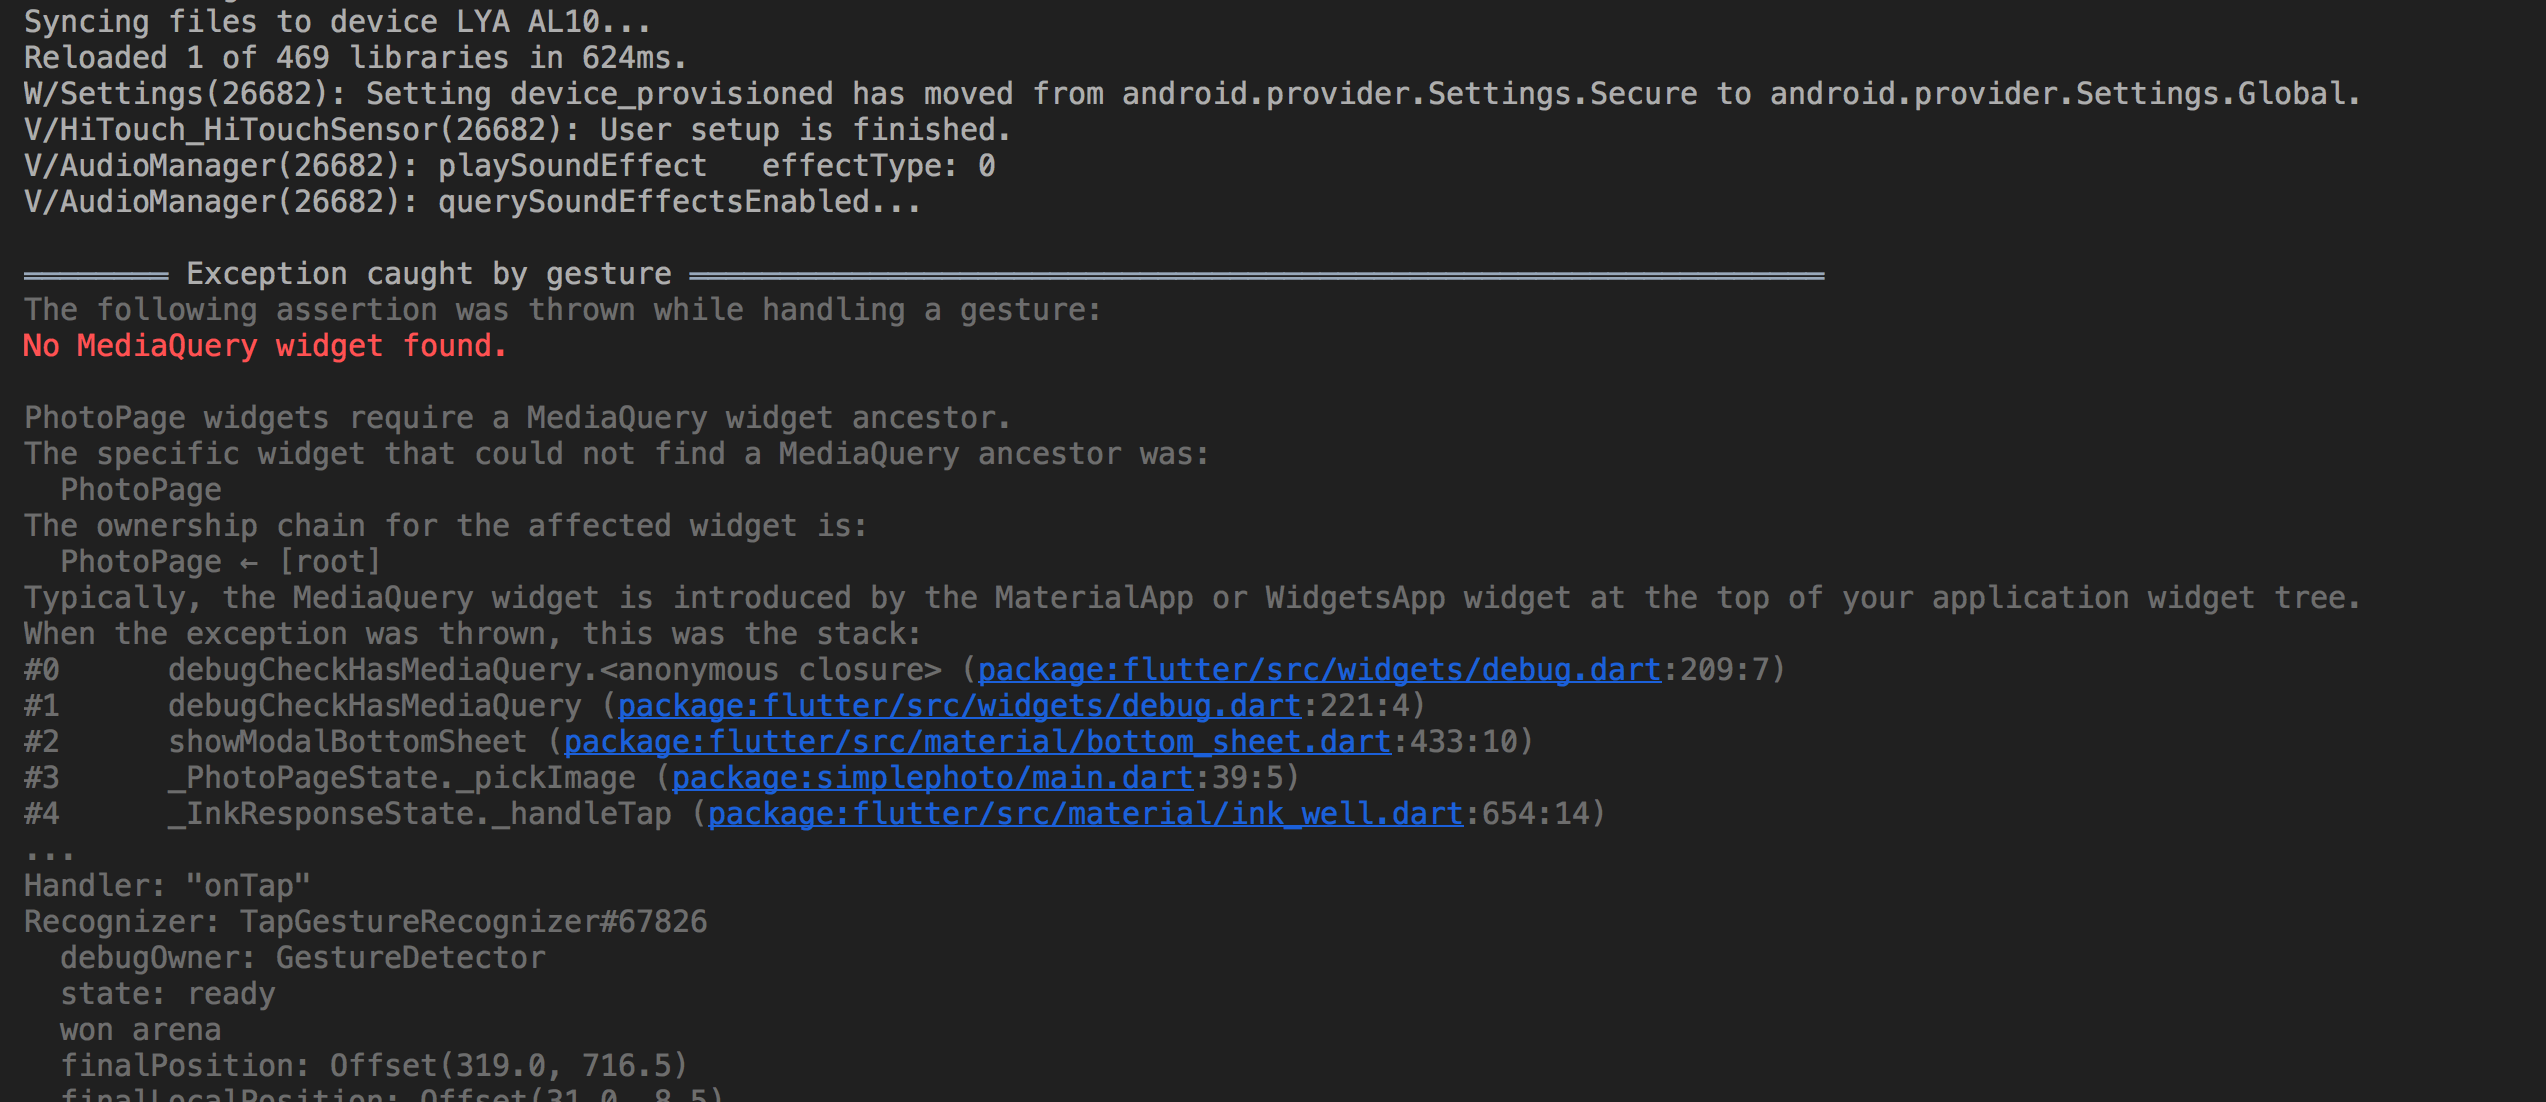Open the simplephoto main.dart link
The width and height of the screenshot is (2546, 1102).
click(931, 778)
